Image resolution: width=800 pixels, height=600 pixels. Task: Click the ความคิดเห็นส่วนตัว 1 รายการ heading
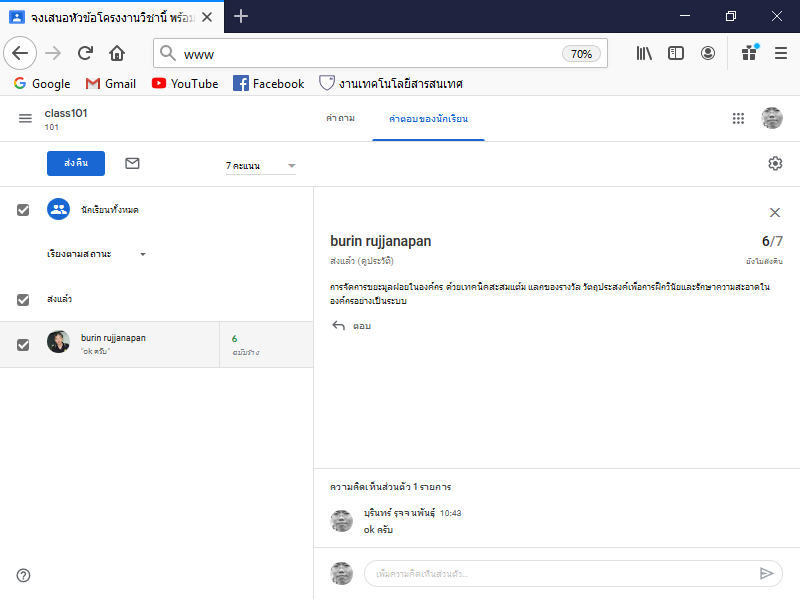point(390,487)
